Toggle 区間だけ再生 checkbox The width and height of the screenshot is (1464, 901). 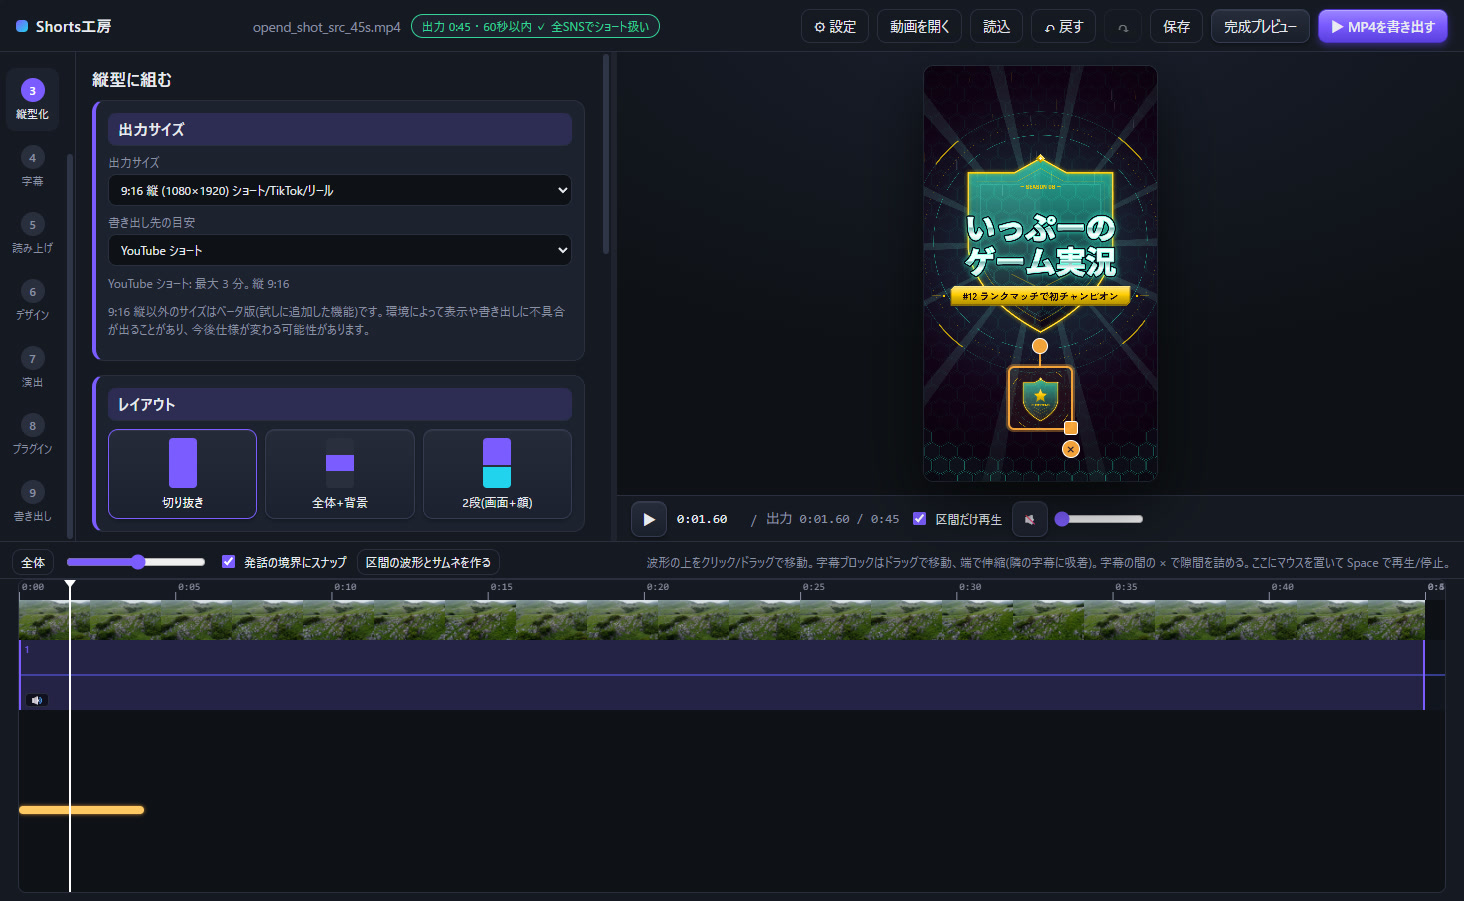[x=919, y=519]
